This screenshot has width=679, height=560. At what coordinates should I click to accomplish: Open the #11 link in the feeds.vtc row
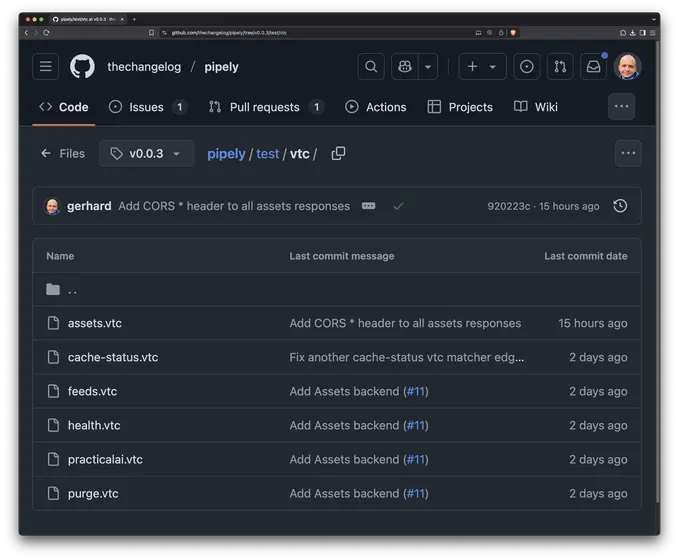pyautogui.click(x=416, y=392)
